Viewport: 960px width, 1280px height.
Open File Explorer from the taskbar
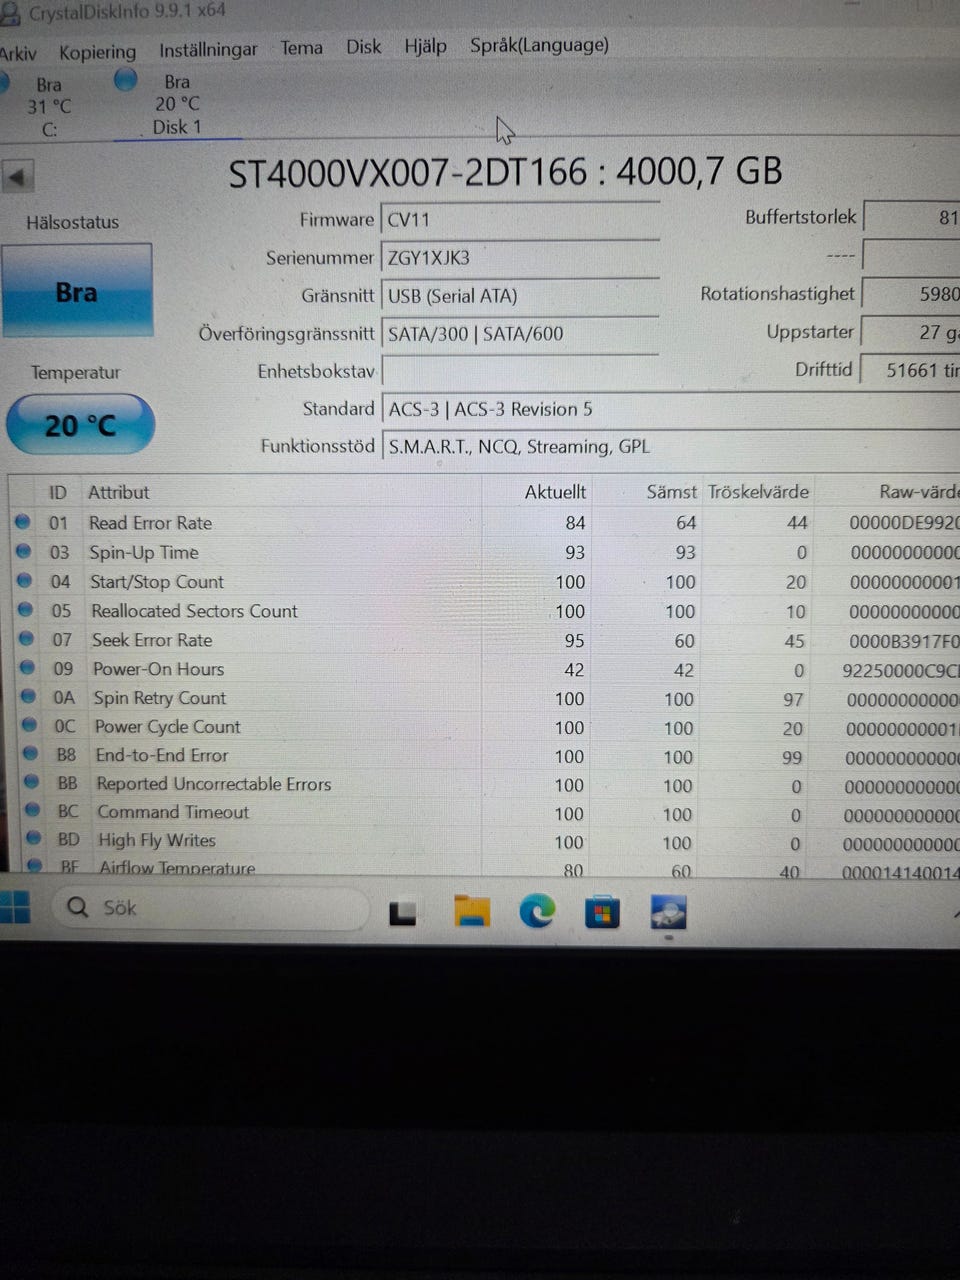(x=471, y=912)
